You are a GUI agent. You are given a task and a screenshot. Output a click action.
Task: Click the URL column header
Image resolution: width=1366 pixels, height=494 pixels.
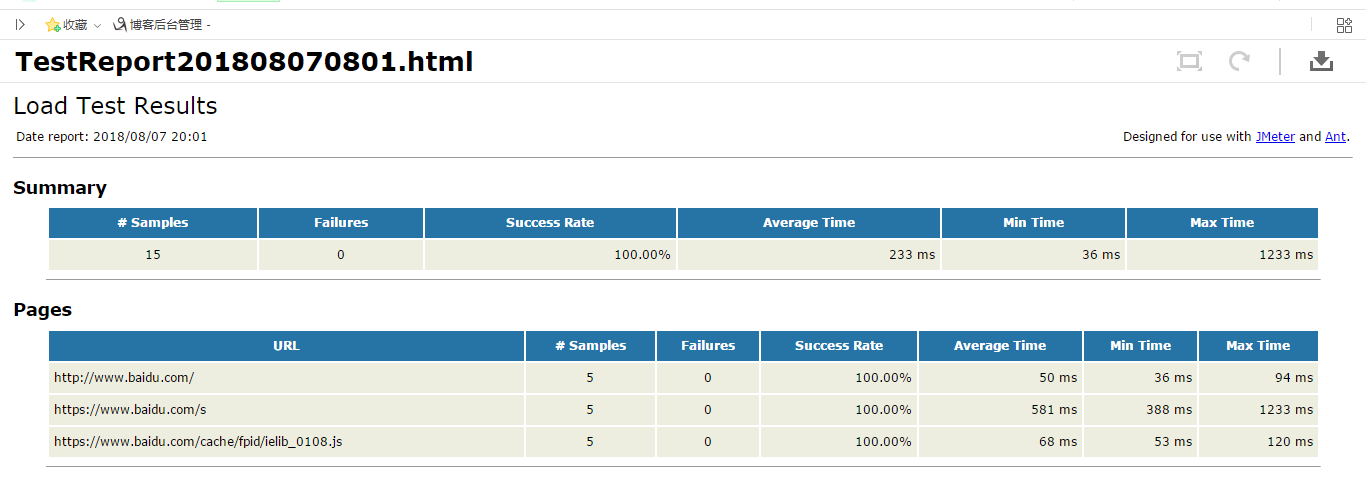[x=286, y=346]
